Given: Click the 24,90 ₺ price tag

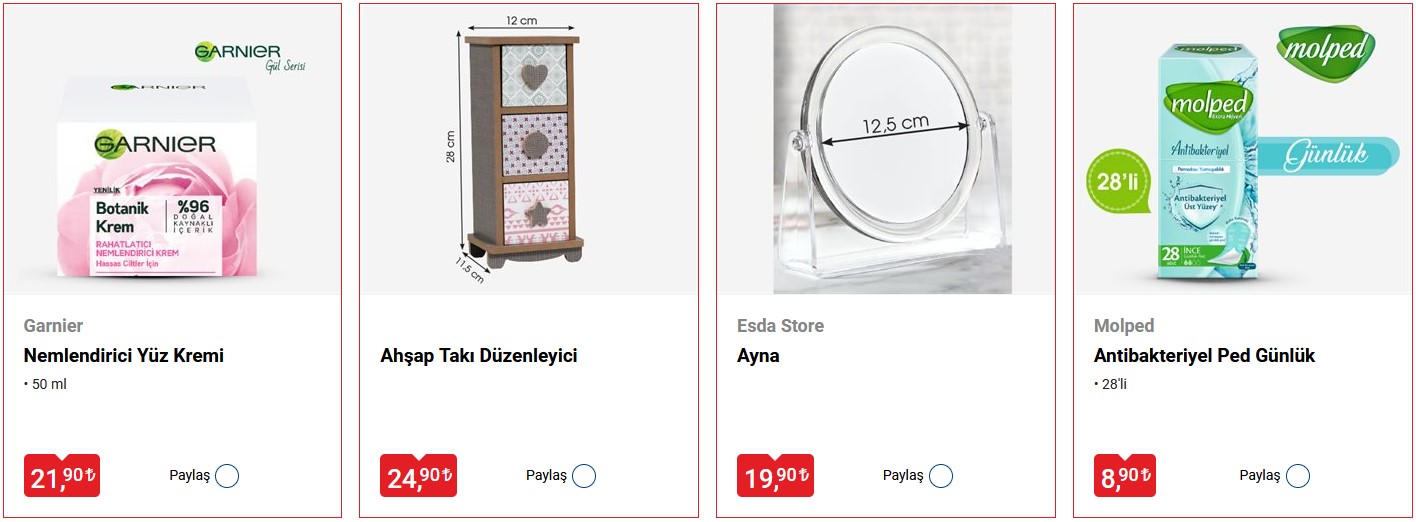Looking at the screenshot, I should pyautogui.click(x=419, y=476).
